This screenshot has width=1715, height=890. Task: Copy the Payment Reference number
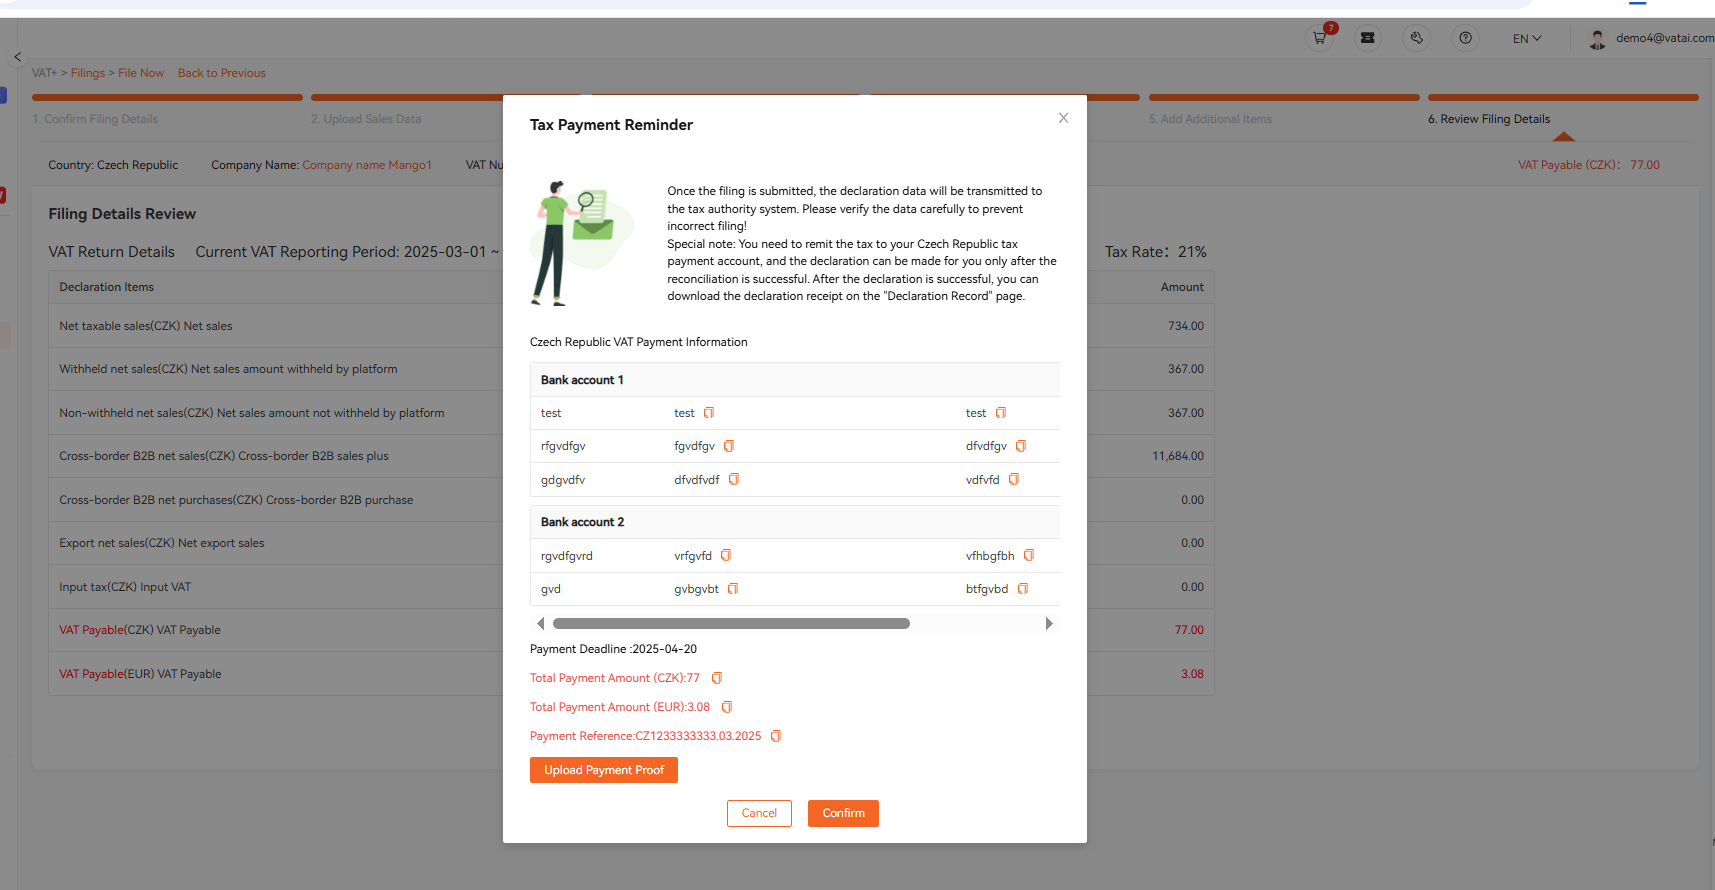(x=776, y=736)
